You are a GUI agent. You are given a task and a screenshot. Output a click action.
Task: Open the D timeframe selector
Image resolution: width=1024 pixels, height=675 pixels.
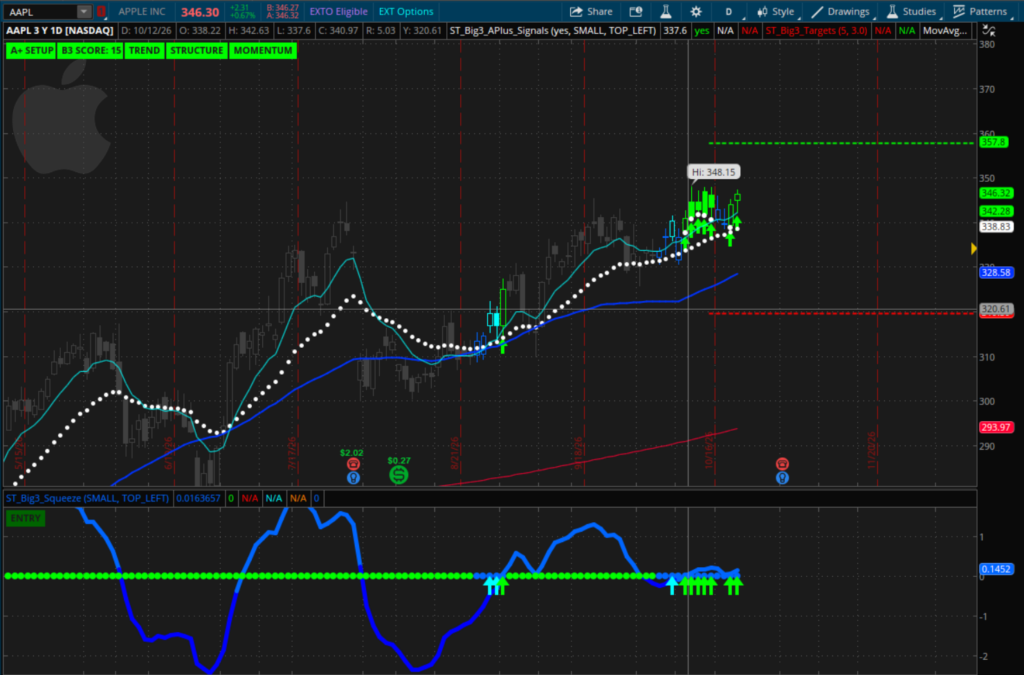(729, 12)
